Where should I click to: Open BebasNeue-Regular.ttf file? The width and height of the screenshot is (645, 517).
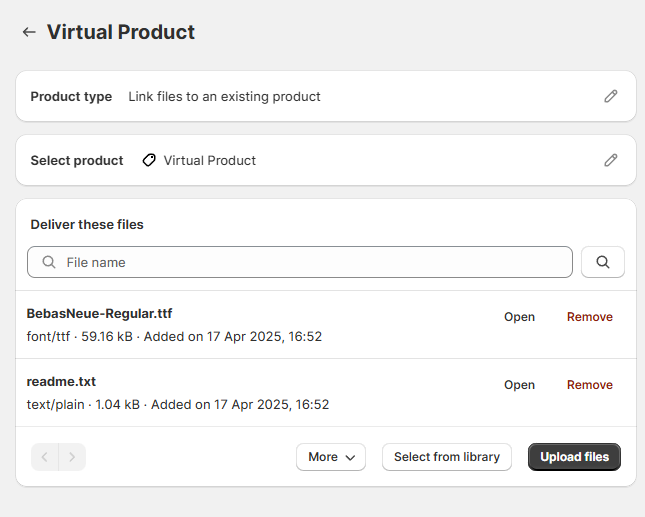coord(519,317)
